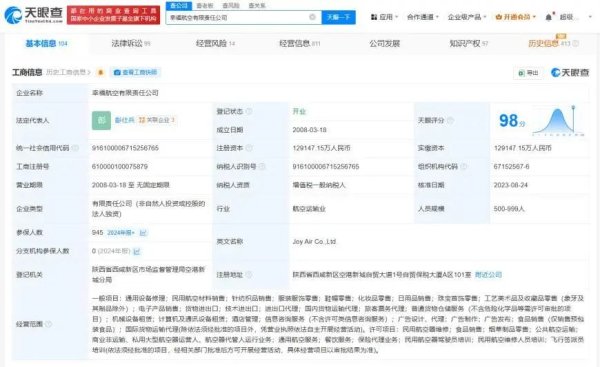Open the 应用 dropdown menu
Screen dimensions: 600x367
pos(385,17)
